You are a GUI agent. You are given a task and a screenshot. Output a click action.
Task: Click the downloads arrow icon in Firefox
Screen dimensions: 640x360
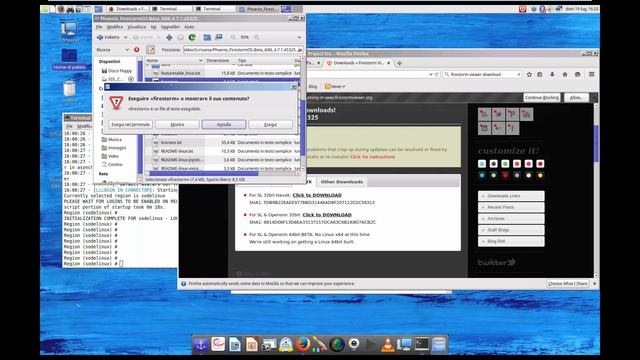coord(552,75)
